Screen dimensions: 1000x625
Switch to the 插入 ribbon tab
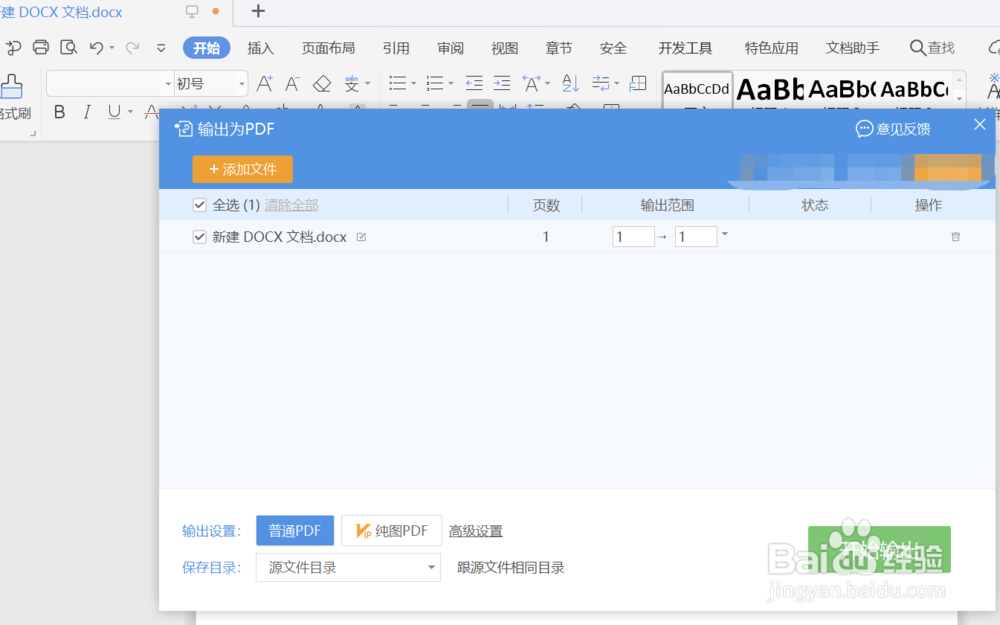click(x=258, y=47)
